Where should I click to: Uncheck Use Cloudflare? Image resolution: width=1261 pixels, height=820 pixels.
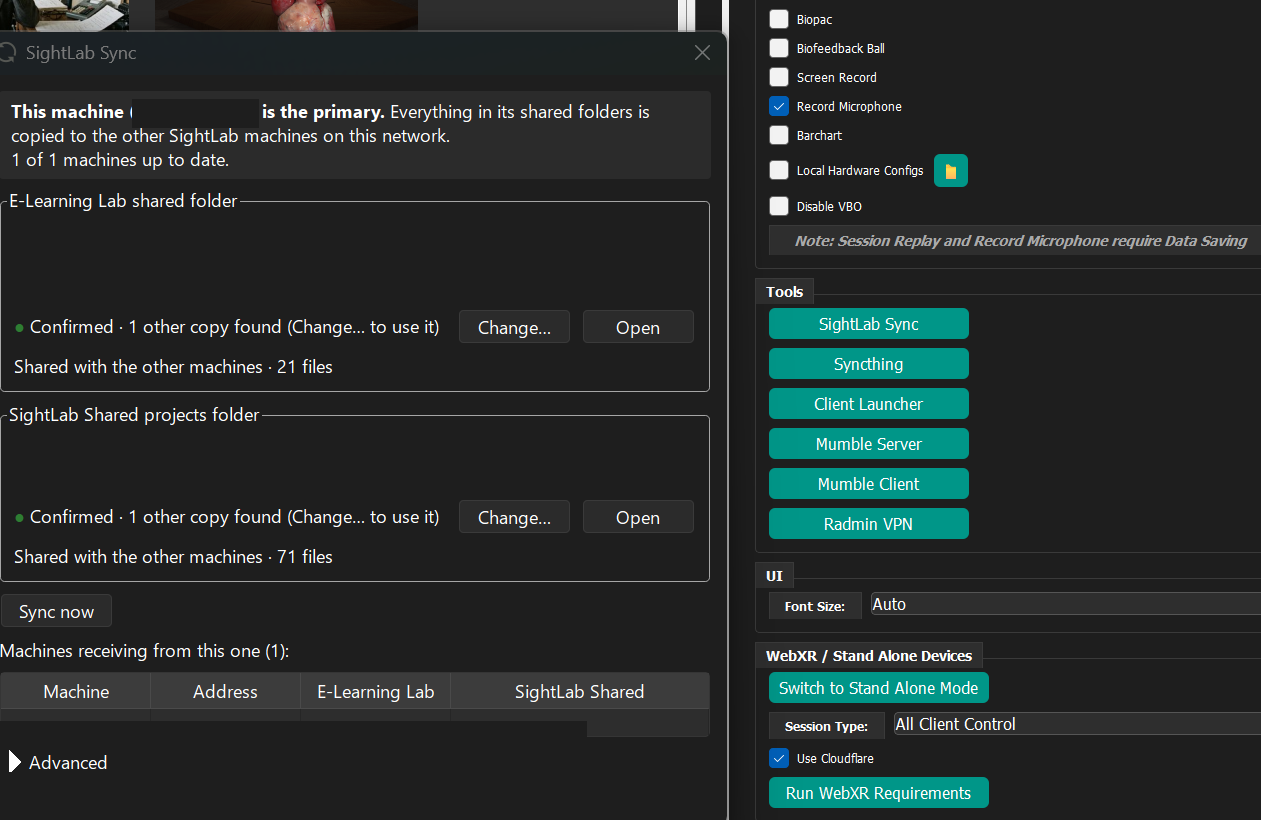pyautogui.click(x=779, y=758)
